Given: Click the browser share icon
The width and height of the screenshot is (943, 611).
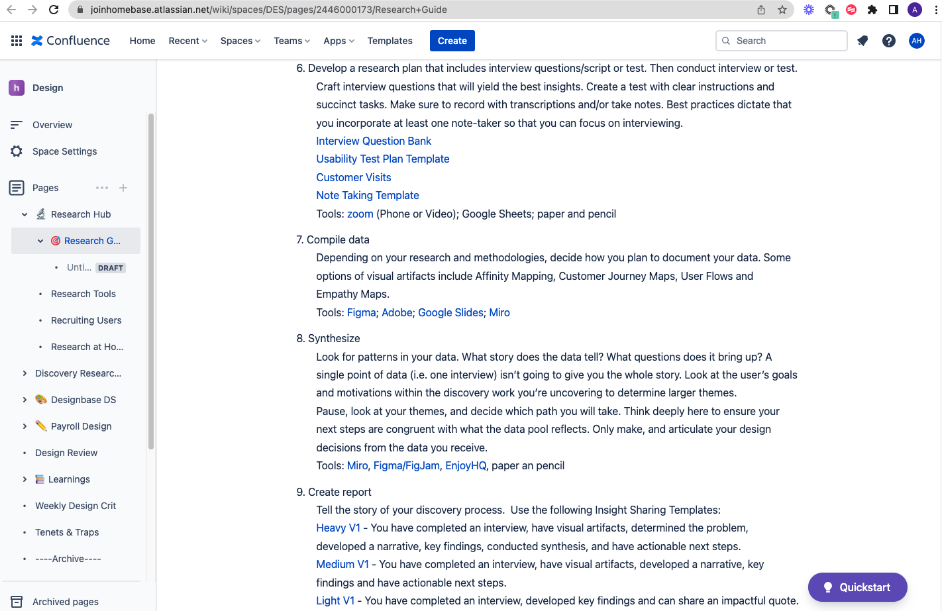Looking at the screenshot, I should [x=761, y=10].
